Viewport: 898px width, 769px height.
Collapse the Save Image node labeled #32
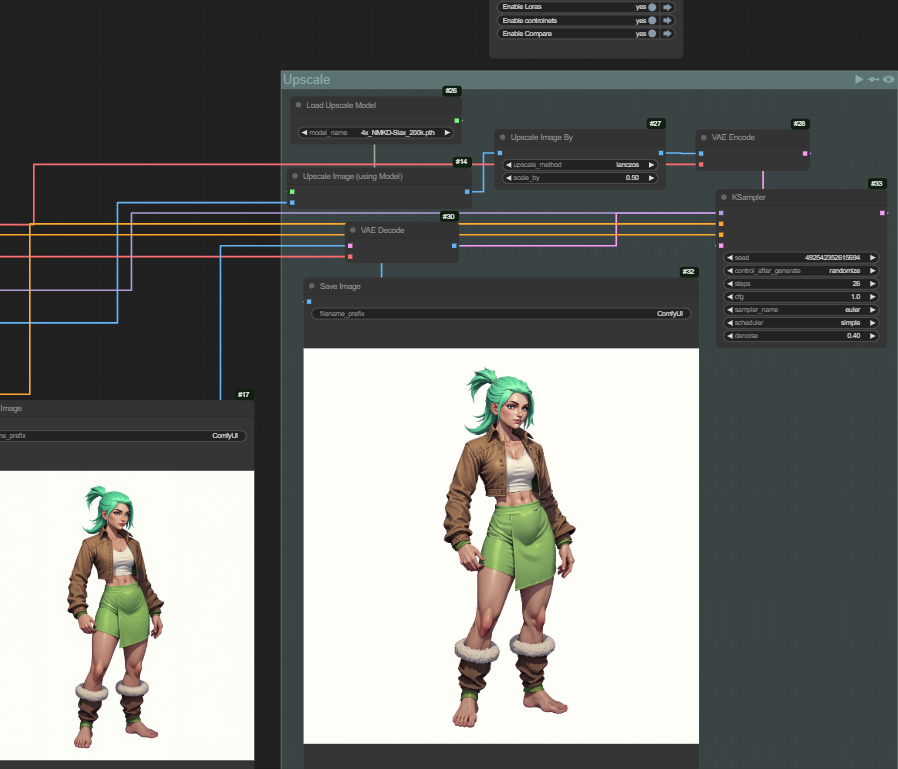[312, 286]
